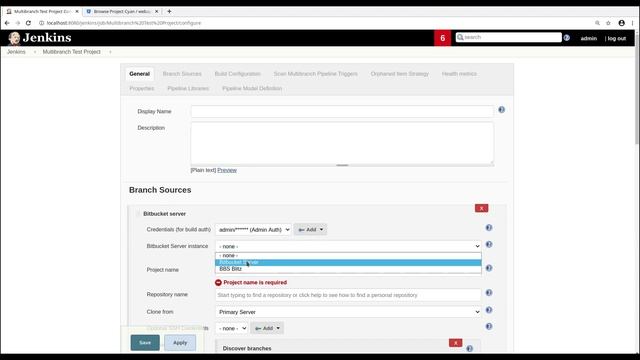The height and width of the screenshot is (360, 640).
Task: Open the Clone from dropdown
Action: coord(348,312)
